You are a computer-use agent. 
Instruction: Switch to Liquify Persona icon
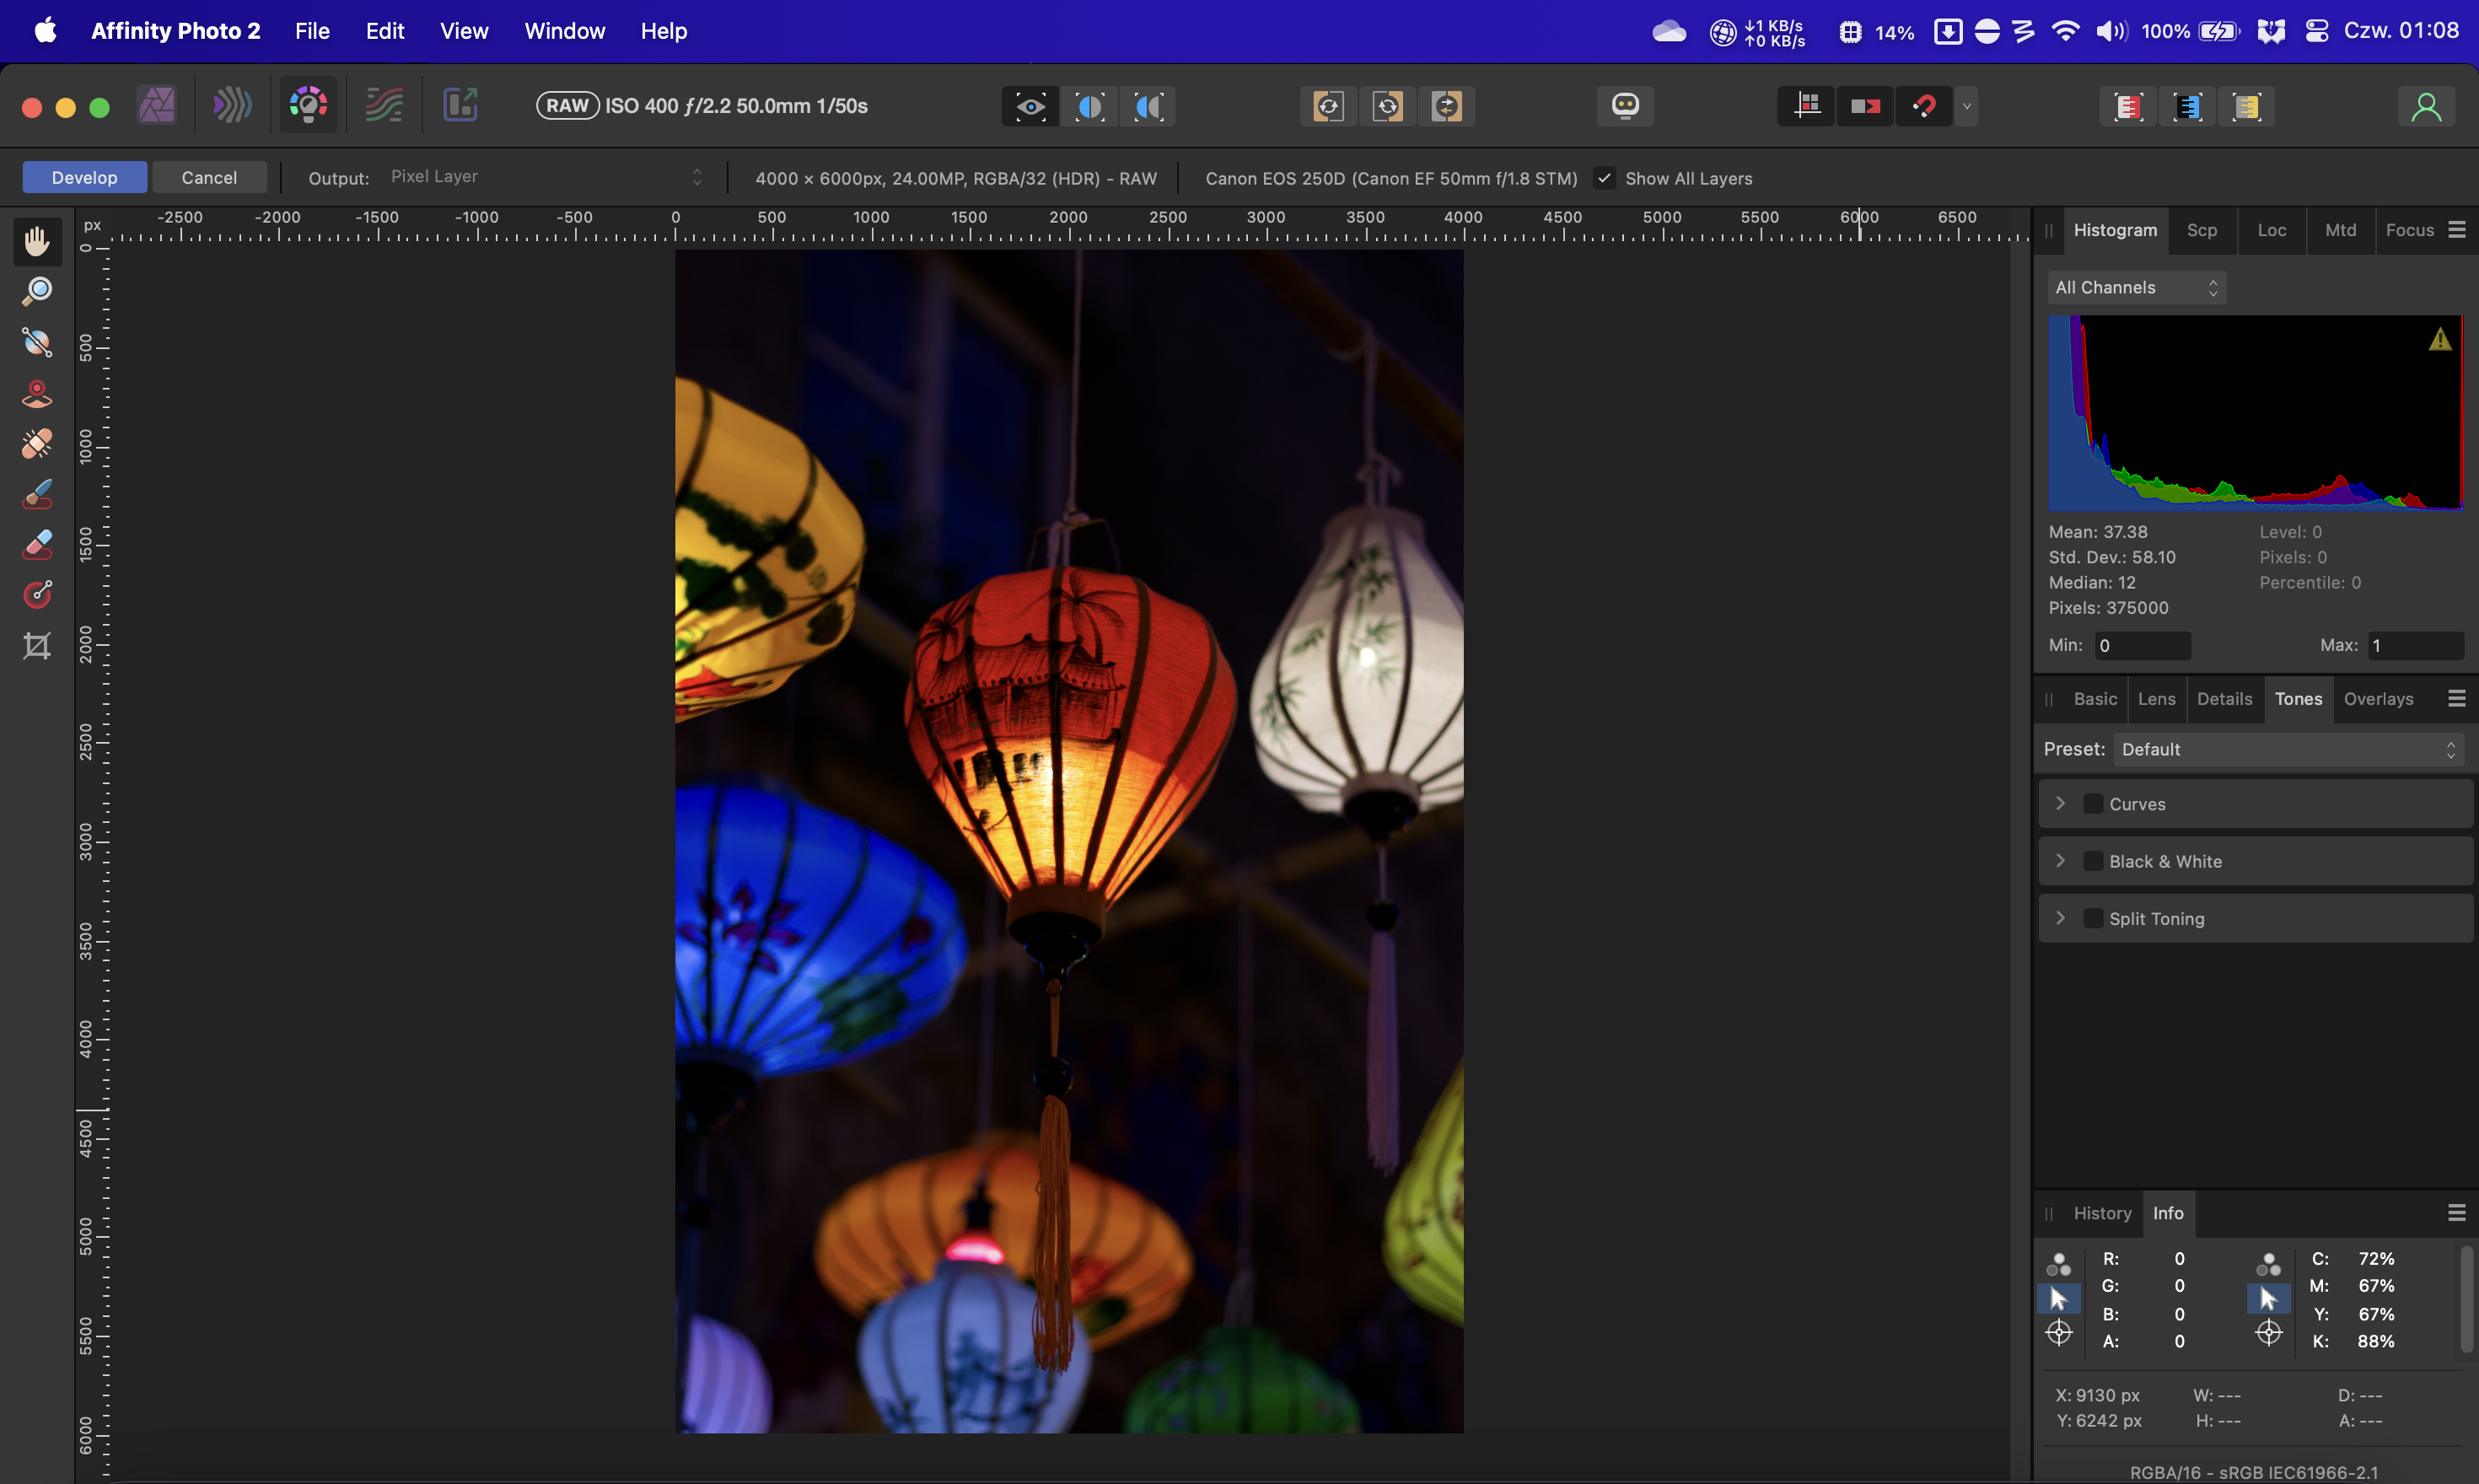click(232, 105)
